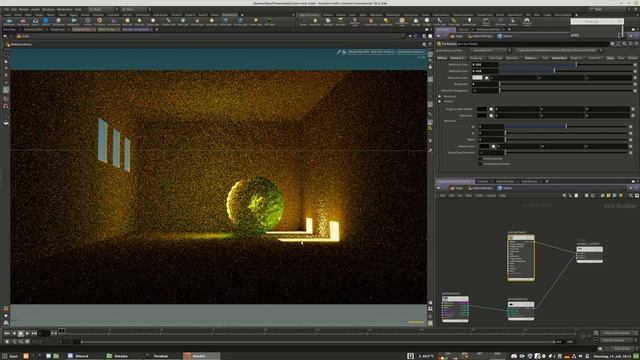Open the Edit menu in the main menu bar
This screenshot has height=360, width=640.
14,9
